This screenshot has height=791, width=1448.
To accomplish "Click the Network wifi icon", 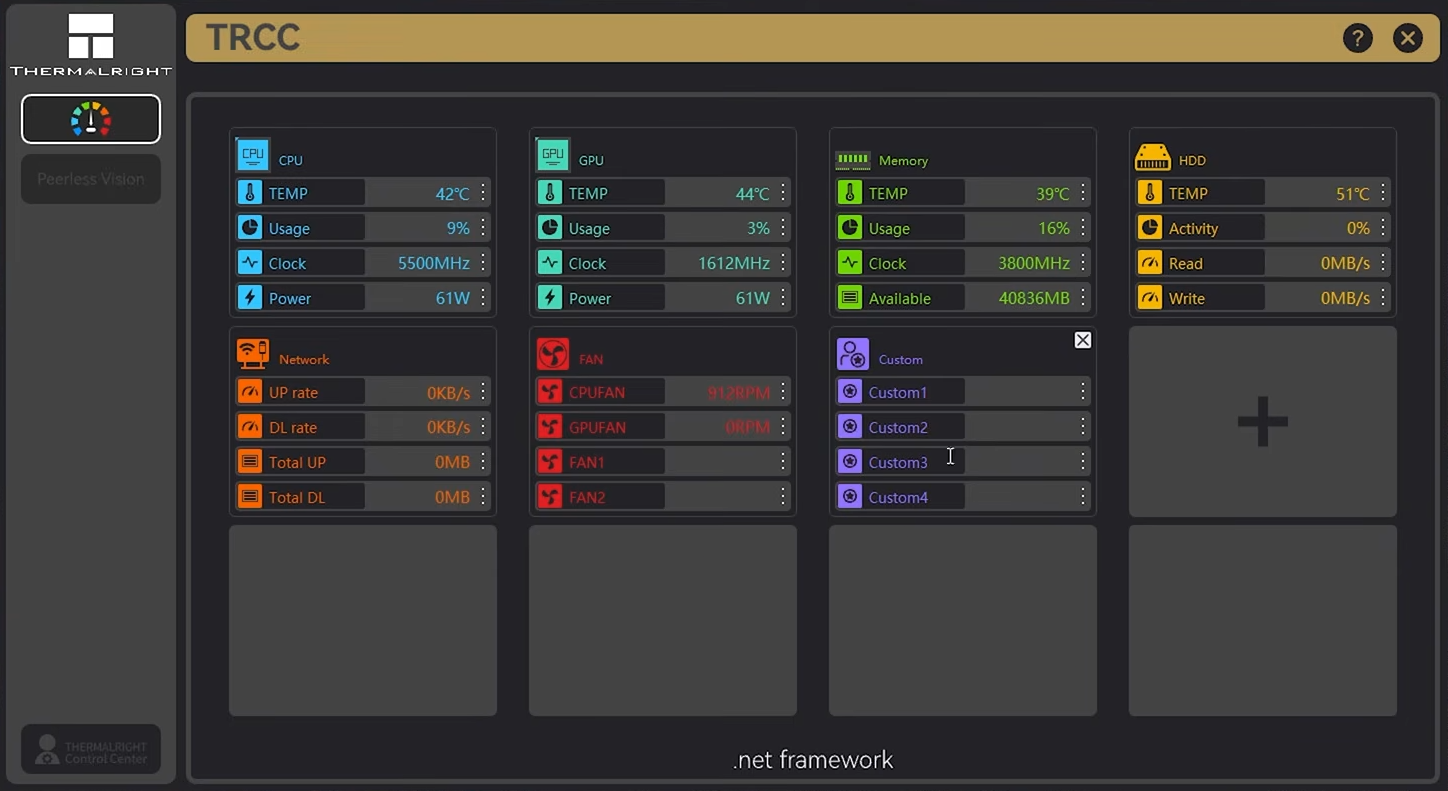I will coord(252,354).
